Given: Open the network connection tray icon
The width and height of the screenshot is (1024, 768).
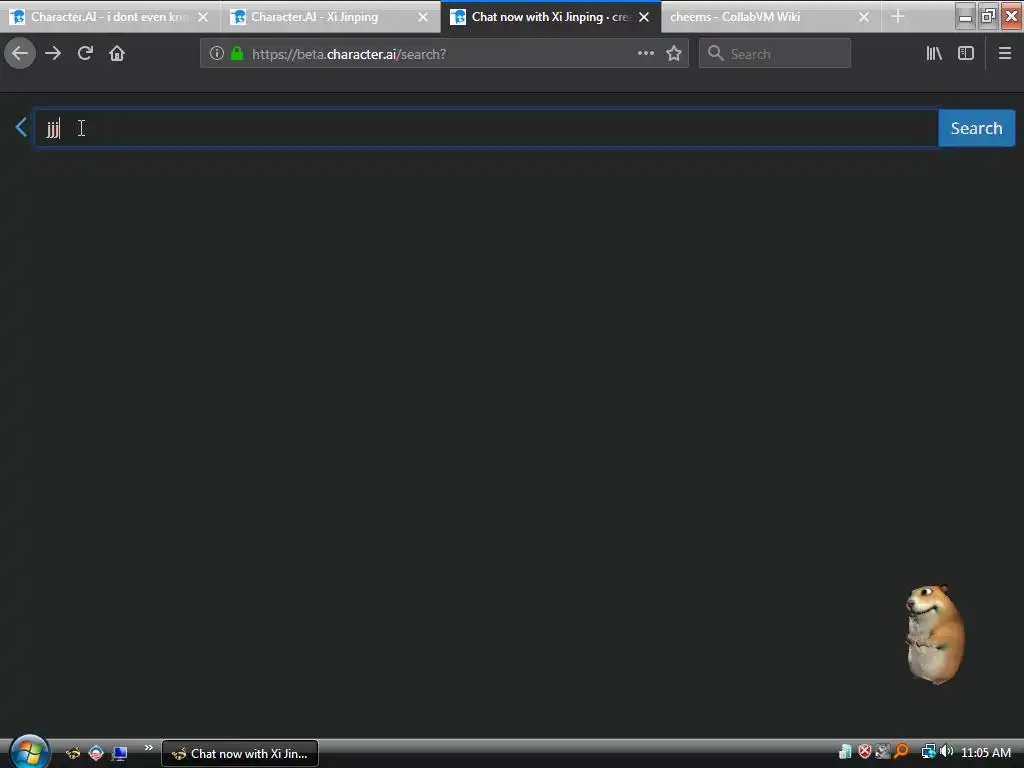Looking at the screenshot, I should pos(927,752).
